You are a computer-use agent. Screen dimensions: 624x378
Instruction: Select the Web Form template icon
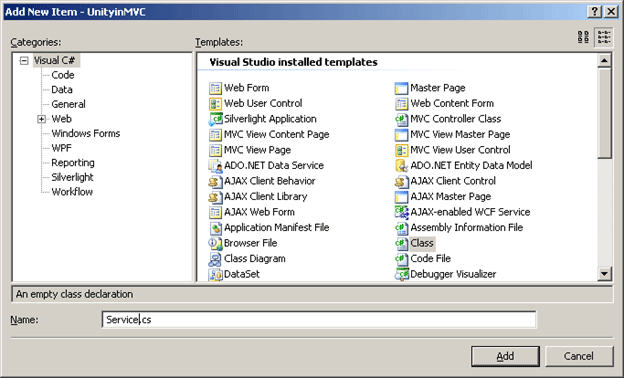215,88
